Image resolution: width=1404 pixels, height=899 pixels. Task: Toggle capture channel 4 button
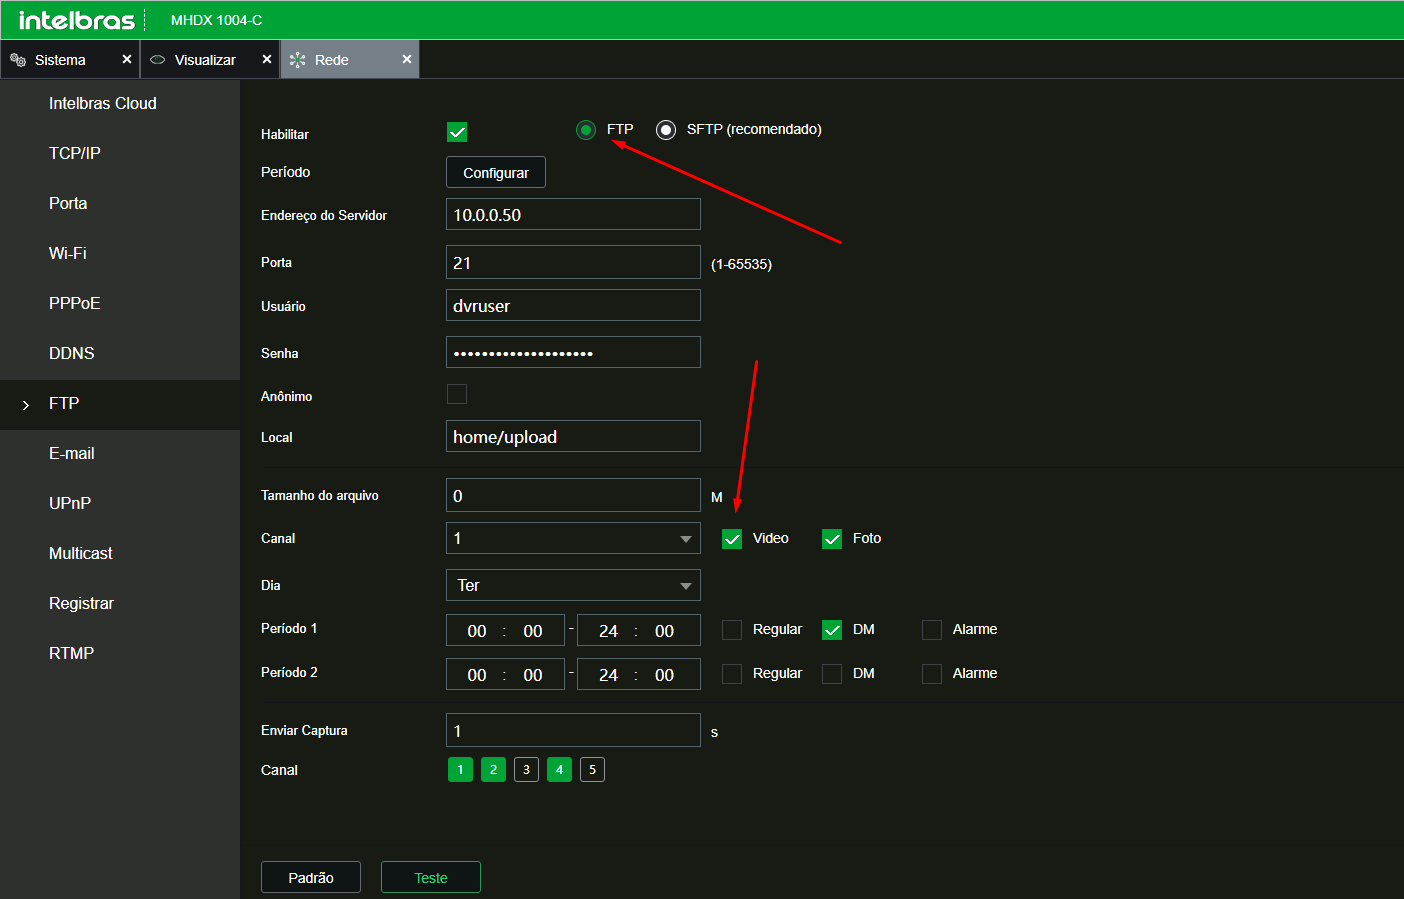559,769
